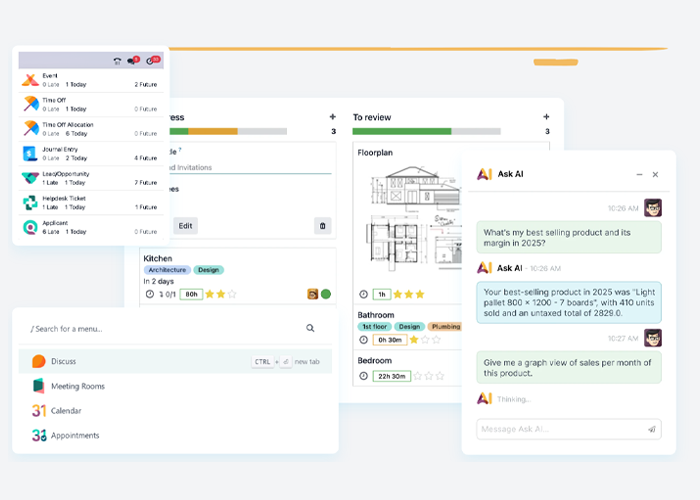Open the chat messages icon with badge

[133, 60]
